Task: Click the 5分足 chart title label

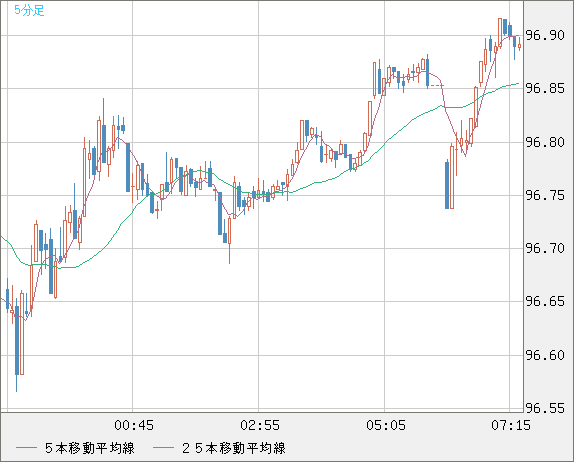Action: point(29,10)
